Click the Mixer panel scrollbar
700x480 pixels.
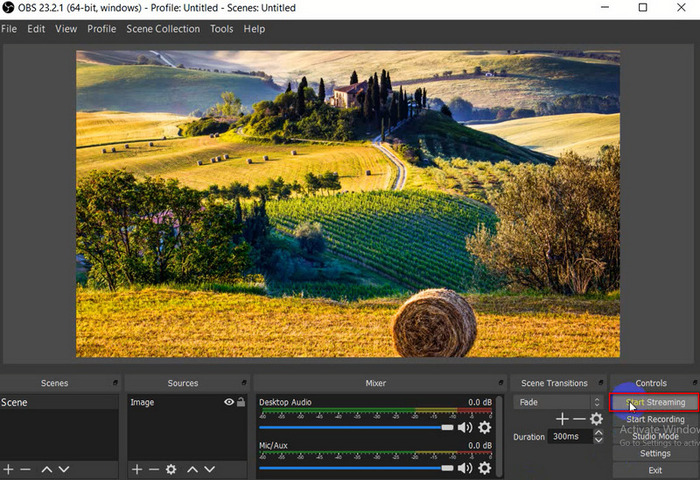(499, 435)
